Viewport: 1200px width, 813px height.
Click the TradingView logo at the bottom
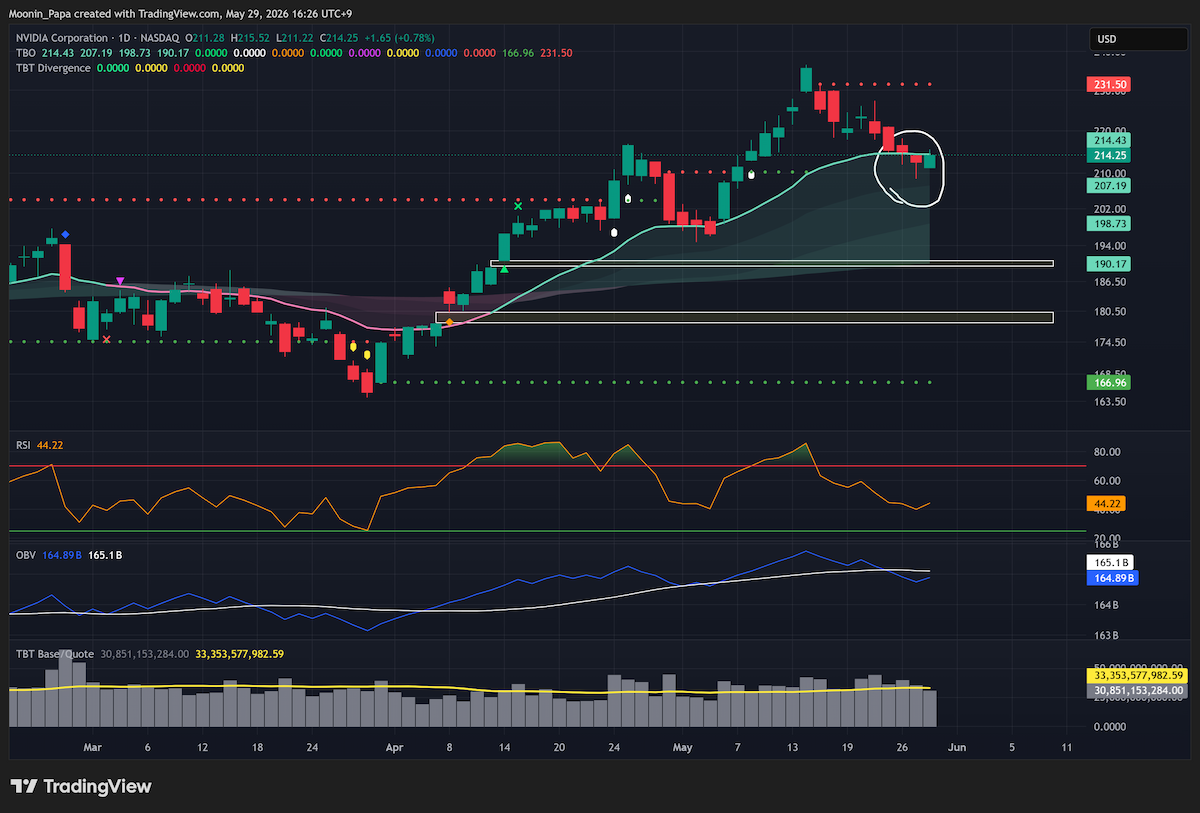[81, 787]
